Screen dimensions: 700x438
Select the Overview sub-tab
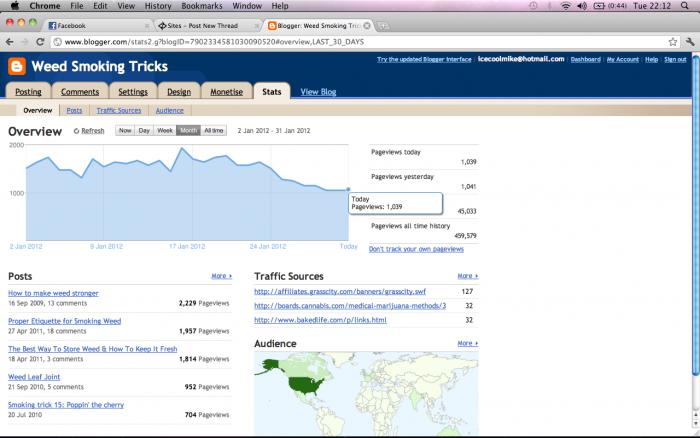[38, 110]
